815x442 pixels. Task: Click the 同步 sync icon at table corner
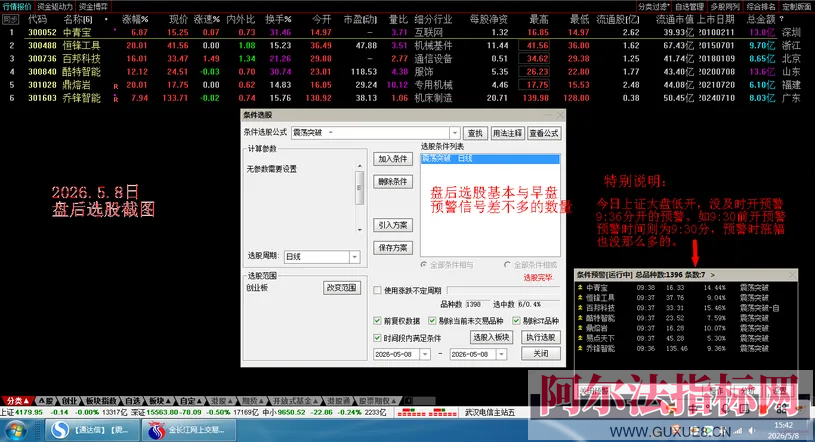click(x=10, y=20)
